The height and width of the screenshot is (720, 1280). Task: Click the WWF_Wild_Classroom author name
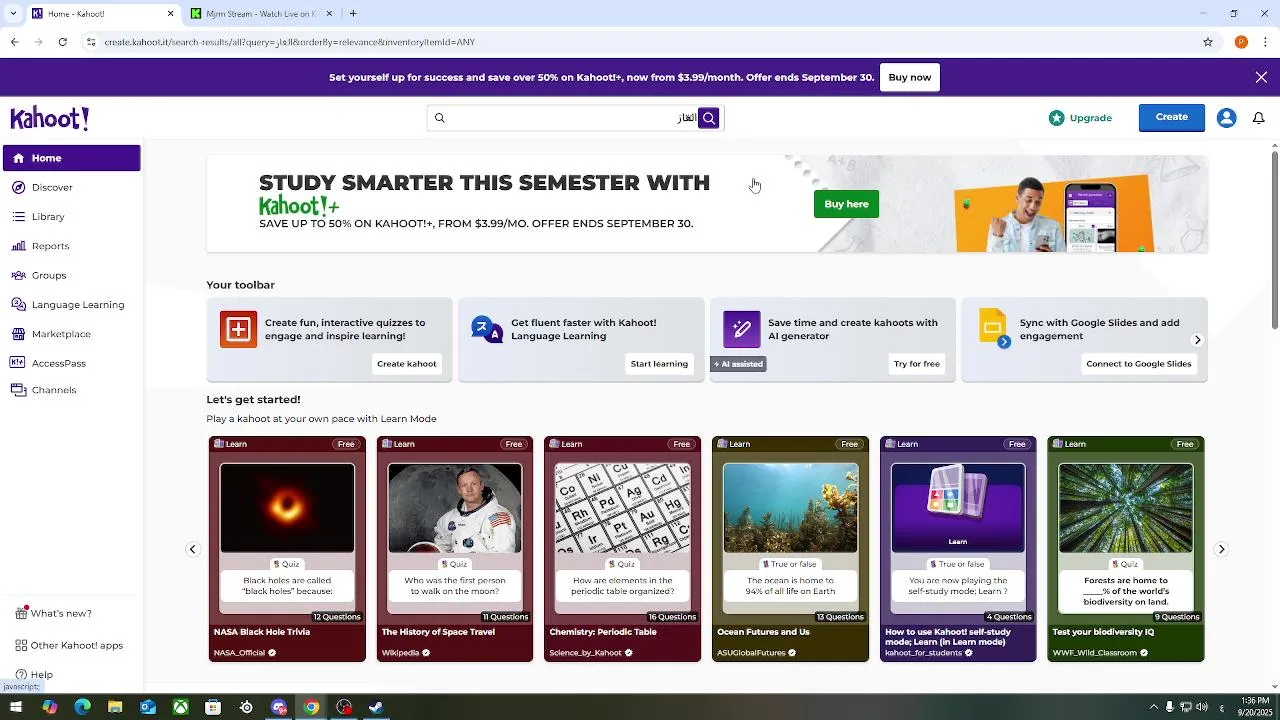[1095, 653]
